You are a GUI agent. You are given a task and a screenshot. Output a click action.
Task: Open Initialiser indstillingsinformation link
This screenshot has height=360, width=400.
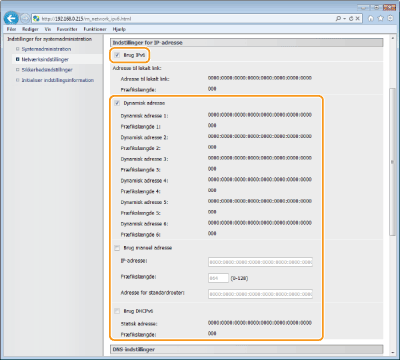click(x=58, y=80)
